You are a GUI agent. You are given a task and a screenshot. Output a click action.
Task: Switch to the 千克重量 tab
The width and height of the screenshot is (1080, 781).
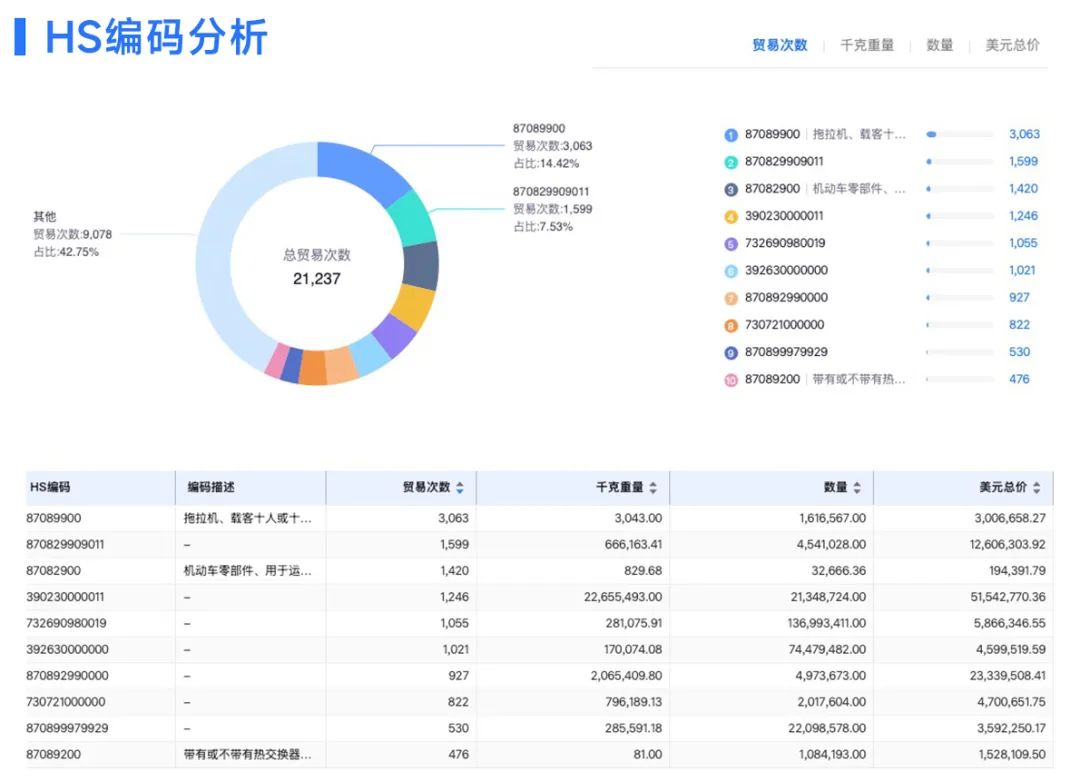(x=866, y=45)
